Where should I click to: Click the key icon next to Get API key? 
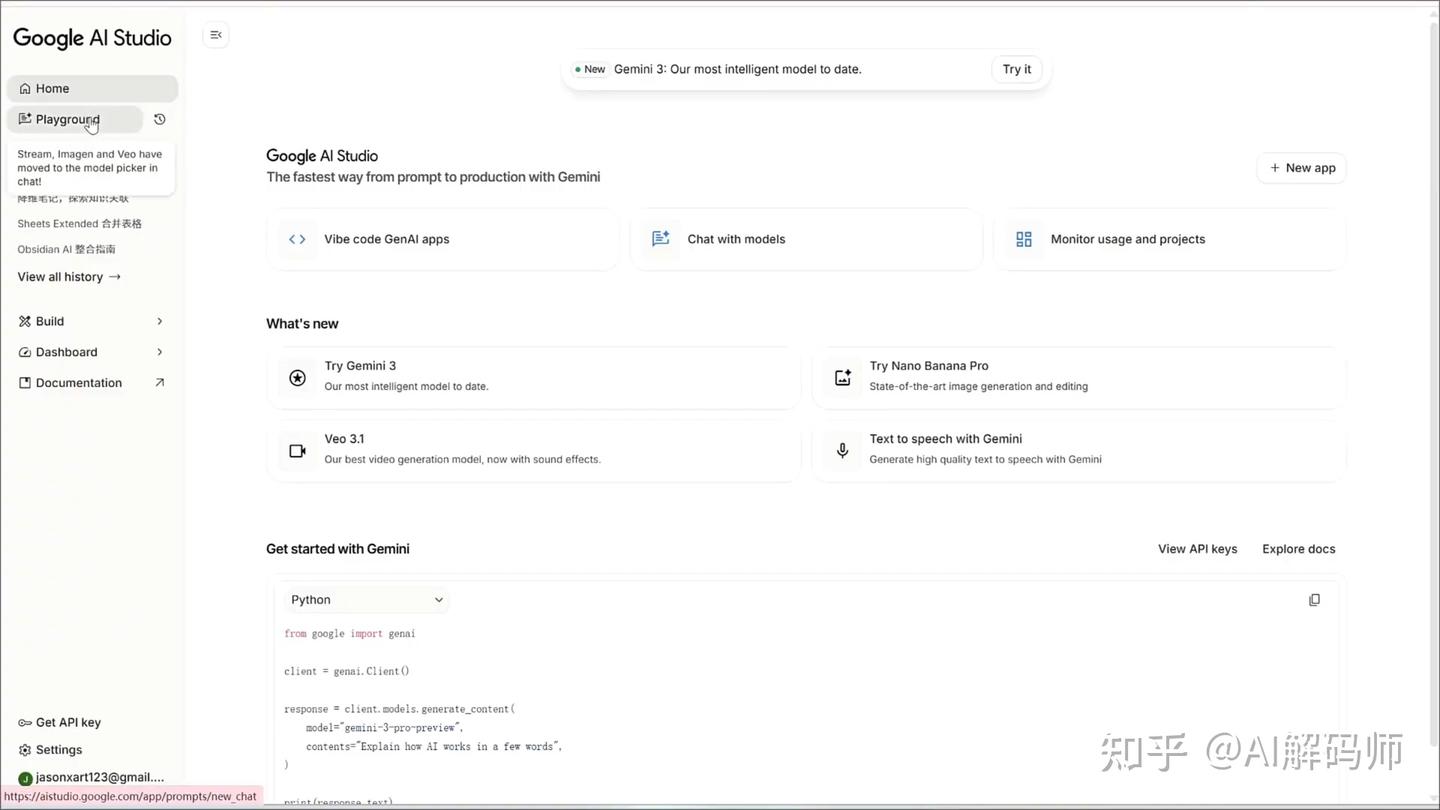tap(24, 721)
